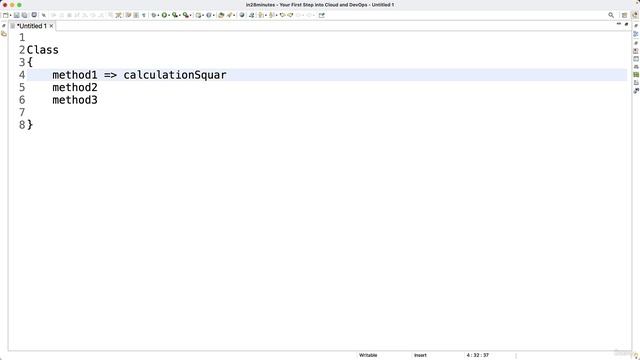This screenshot has height=360, width=640.
Task: Open the bottom right sidebar view icon
Action: (x=636, y=91)
